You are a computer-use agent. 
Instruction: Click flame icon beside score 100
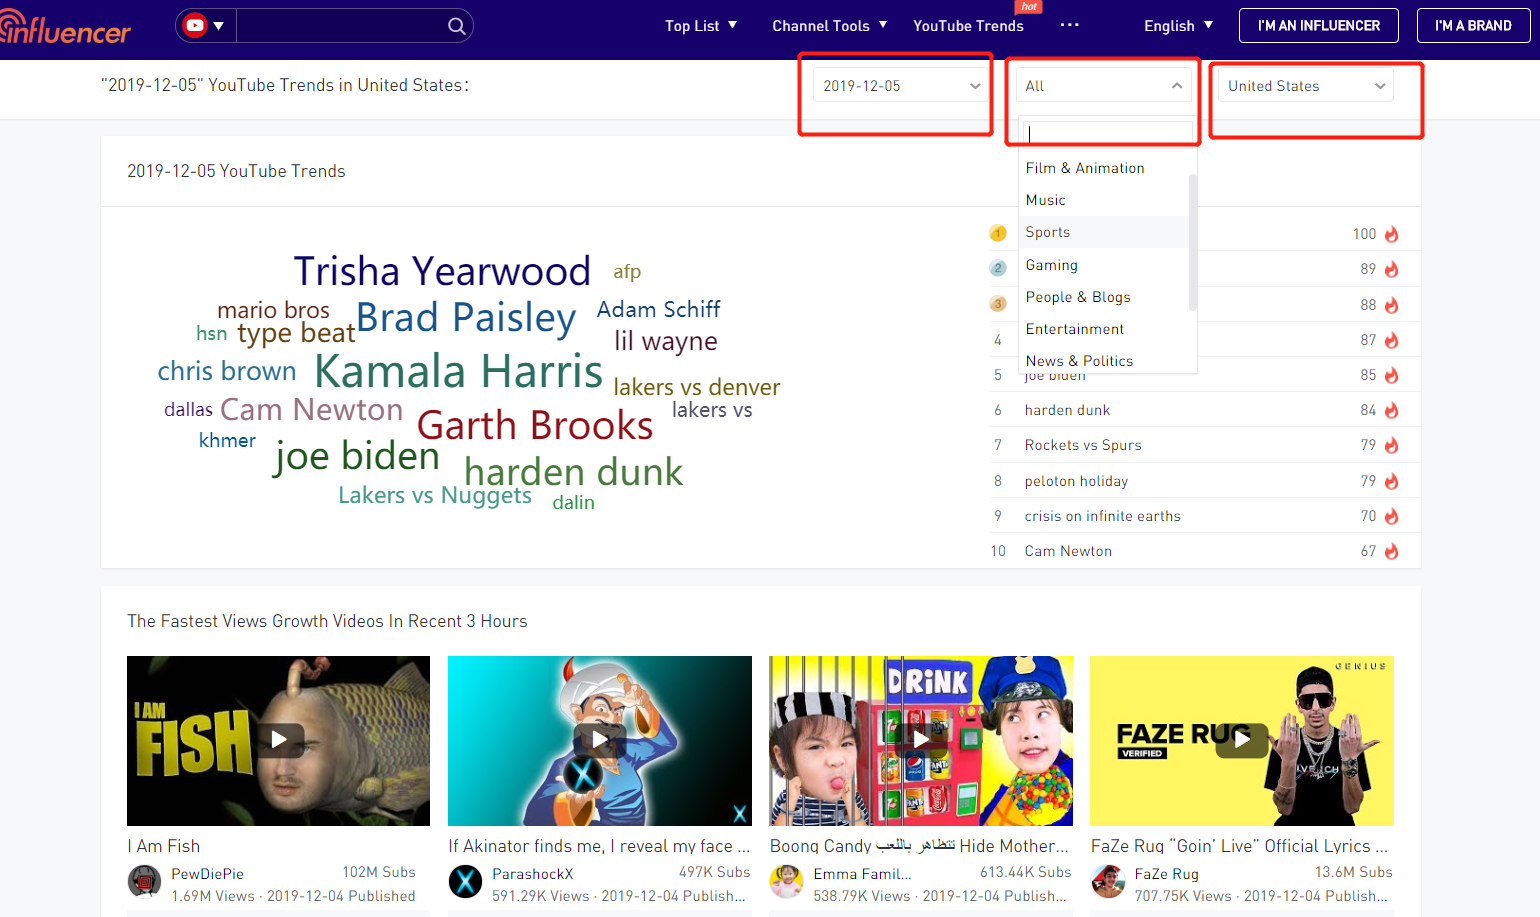[x=1391, y=234]
